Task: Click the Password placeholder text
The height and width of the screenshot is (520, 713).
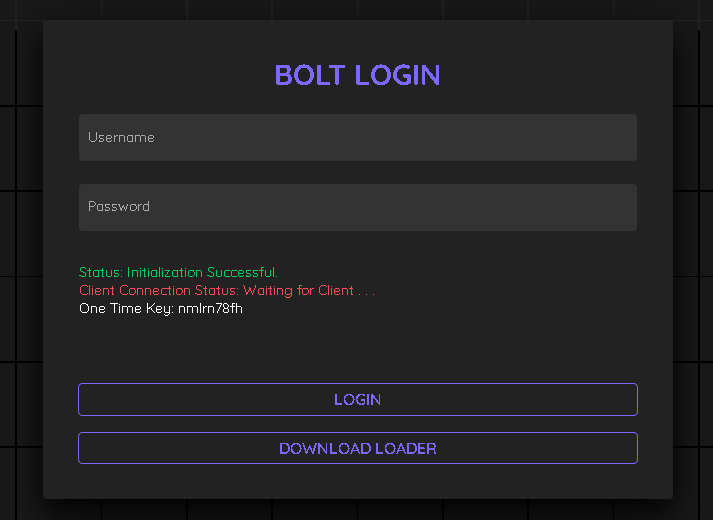Action: [119, 206]
